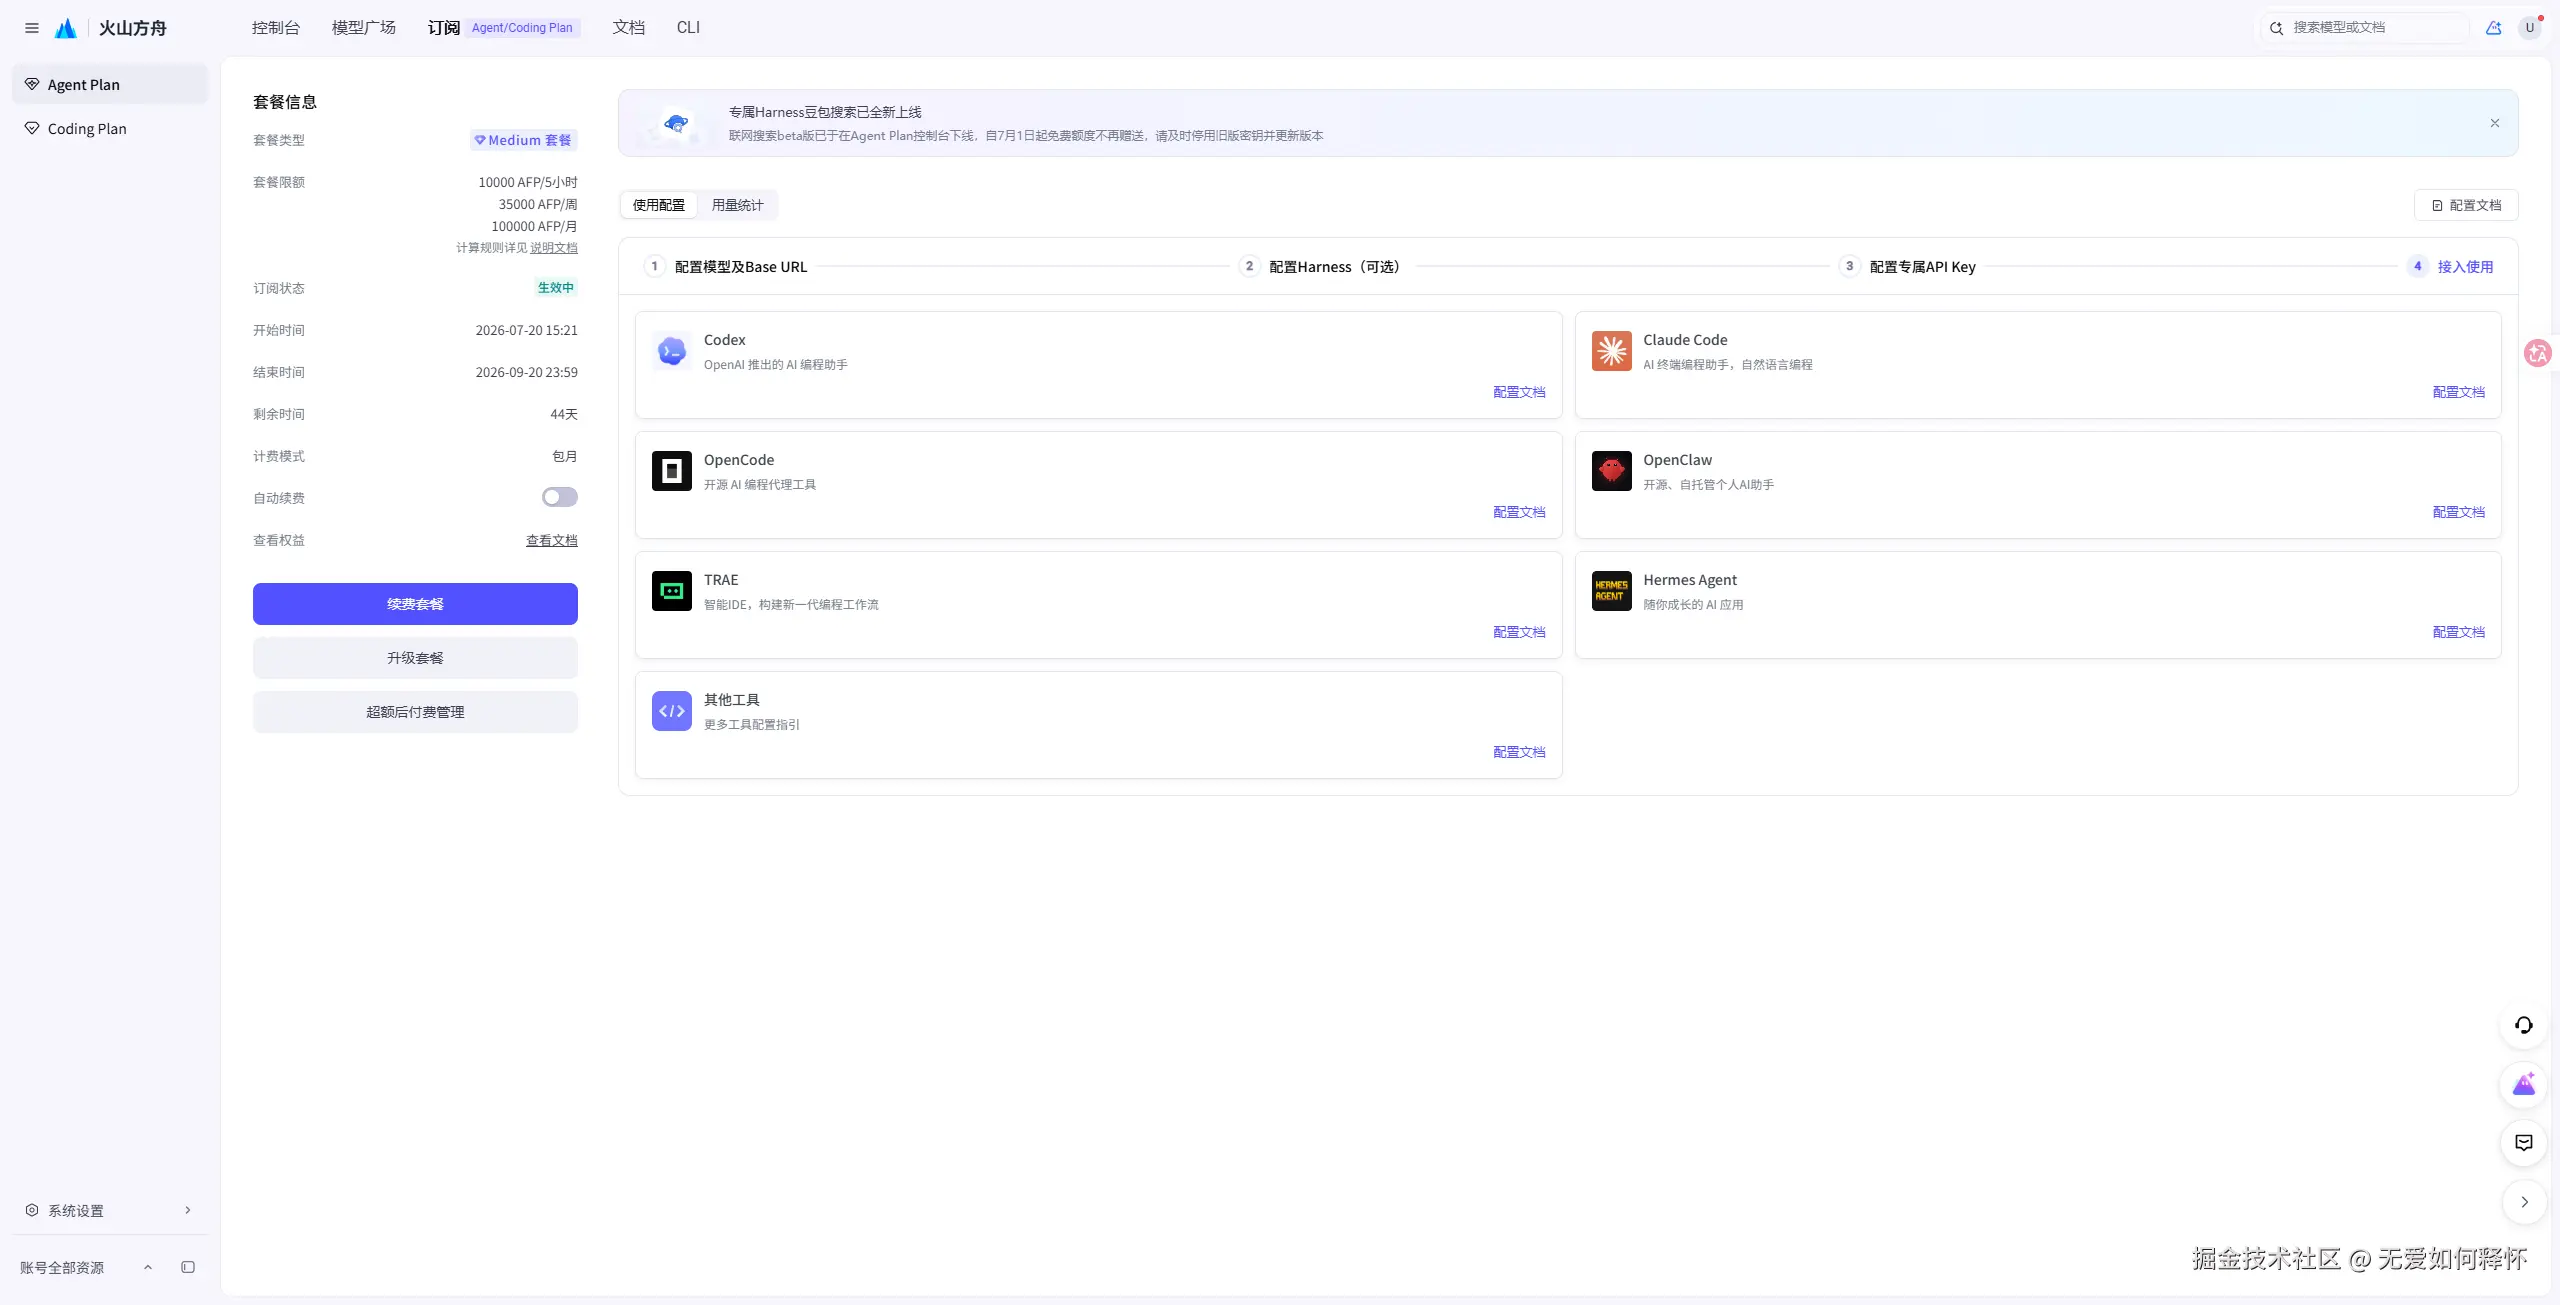Click the OpenCode app icon
This screenshot has height=1305, width=2560.
point(672,471)
